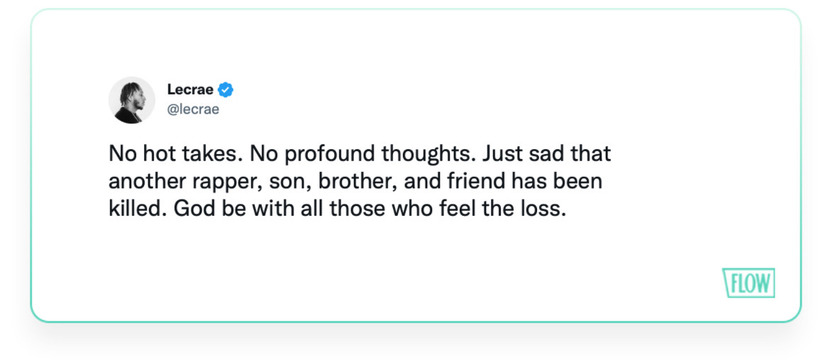
Task: Click the words "Just sad that"
Action: coord(547,154)
